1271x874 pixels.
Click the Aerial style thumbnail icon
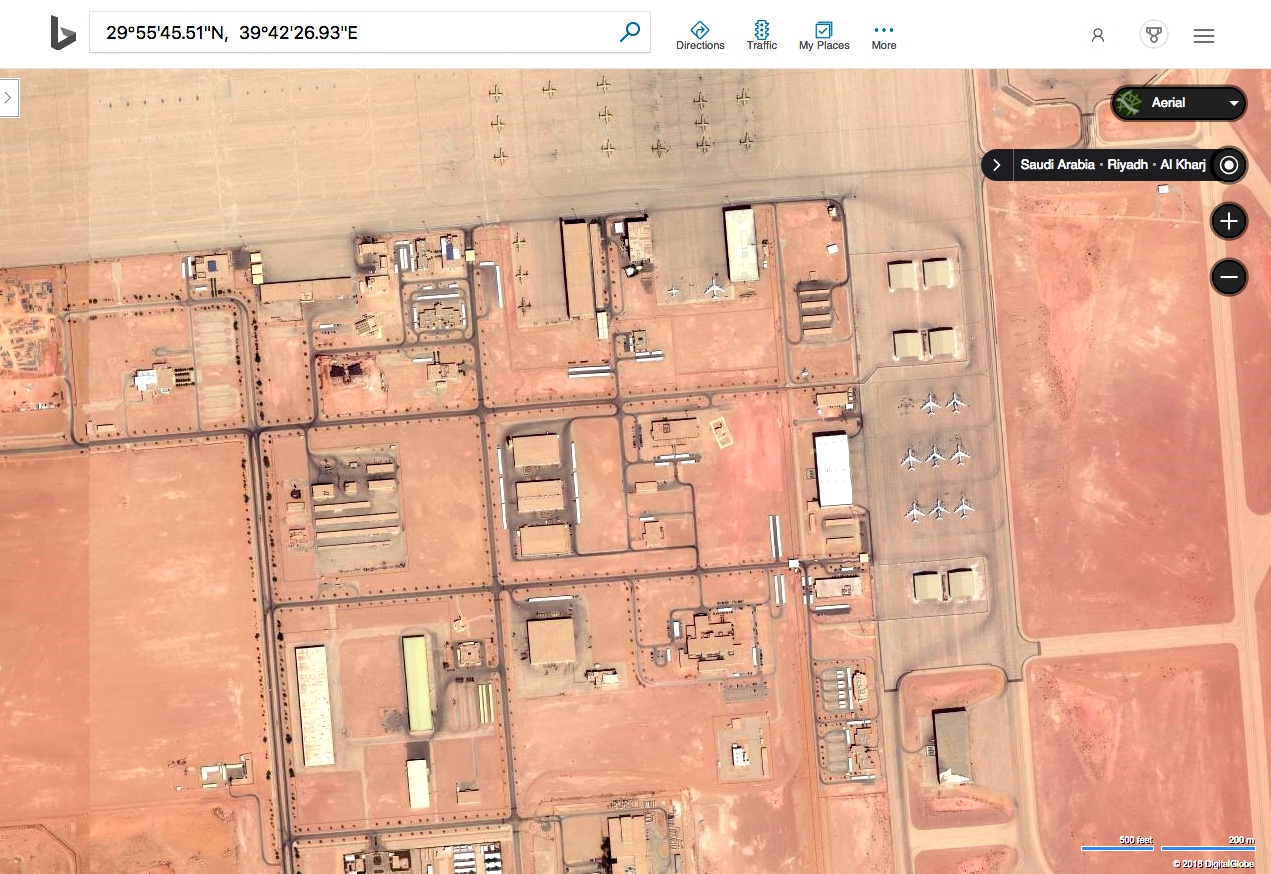[1129, 103]
